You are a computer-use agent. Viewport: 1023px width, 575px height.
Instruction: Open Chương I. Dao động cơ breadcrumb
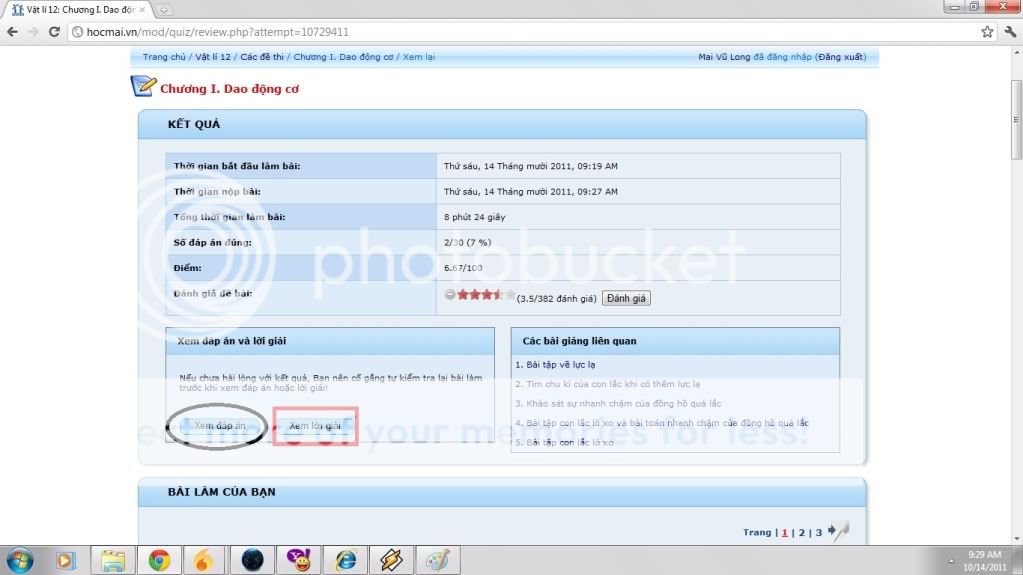343,57
